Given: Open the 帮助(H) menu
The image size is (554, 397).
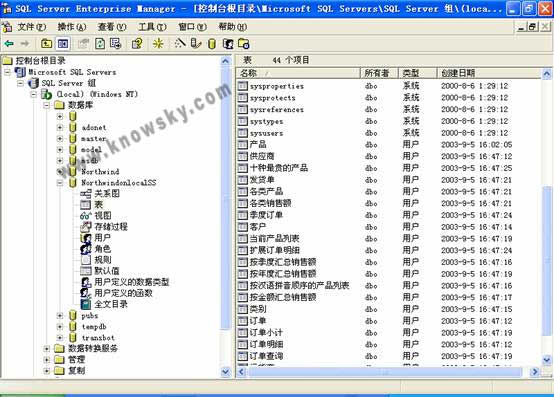Looking at the screenshot, I should pos(233,26).
